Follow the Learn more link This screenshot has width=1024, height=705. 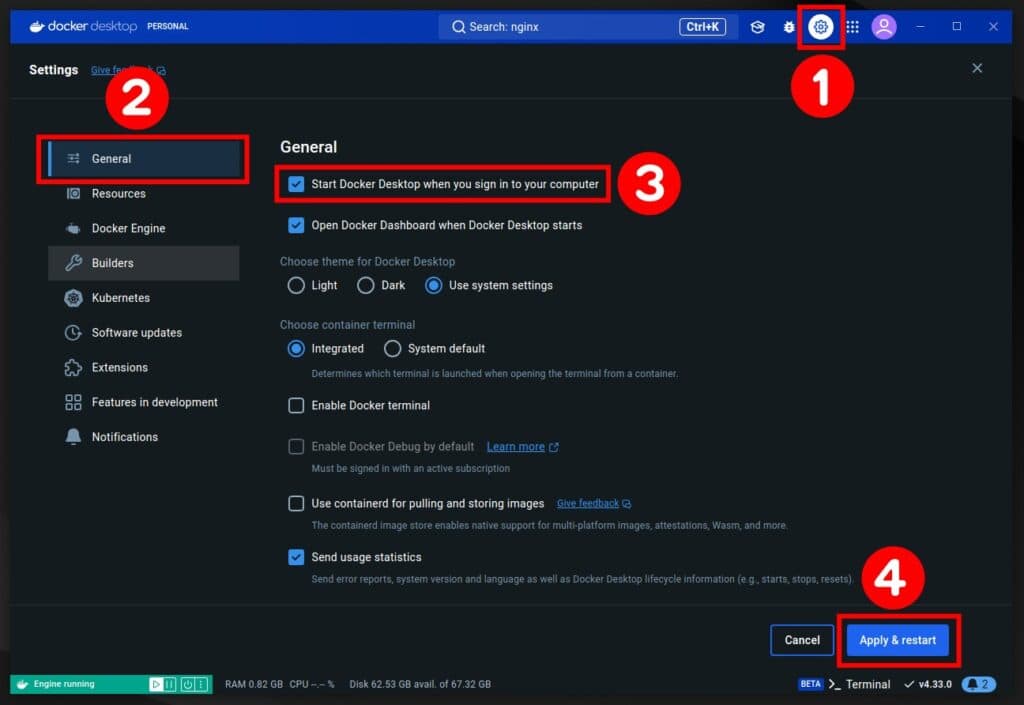point(515,446)
